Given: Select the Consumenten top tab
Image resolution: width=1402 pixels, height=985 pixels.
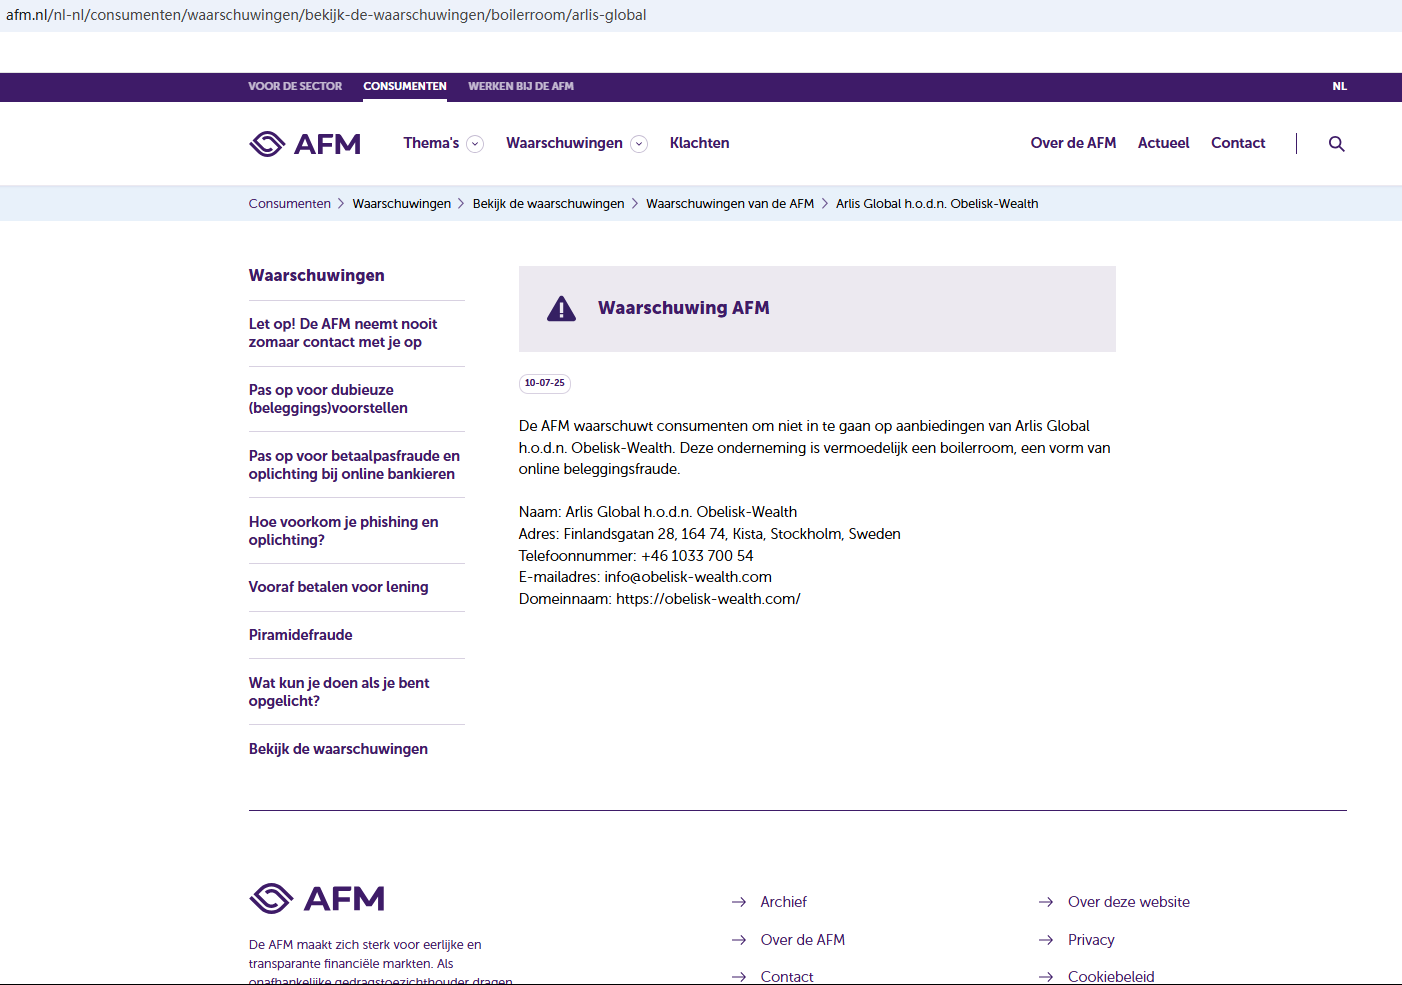Looking at the screenshot, I should tap(405, 87).
